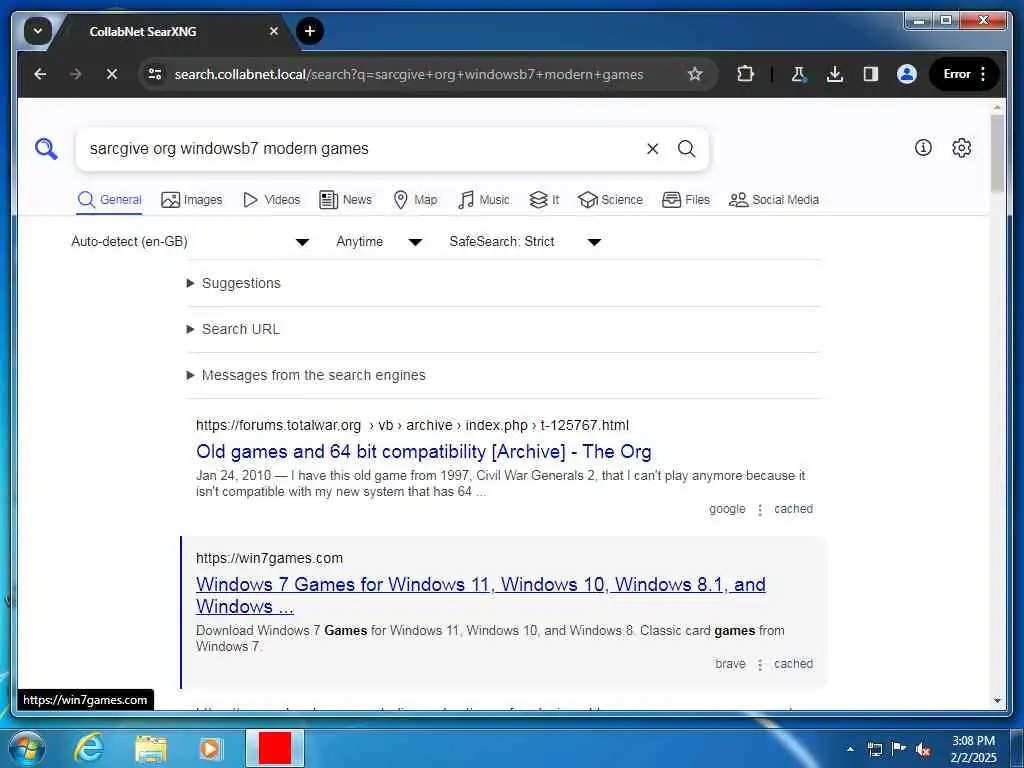
Task: Click the SearXNG magnifier logo
Action: 46,149
